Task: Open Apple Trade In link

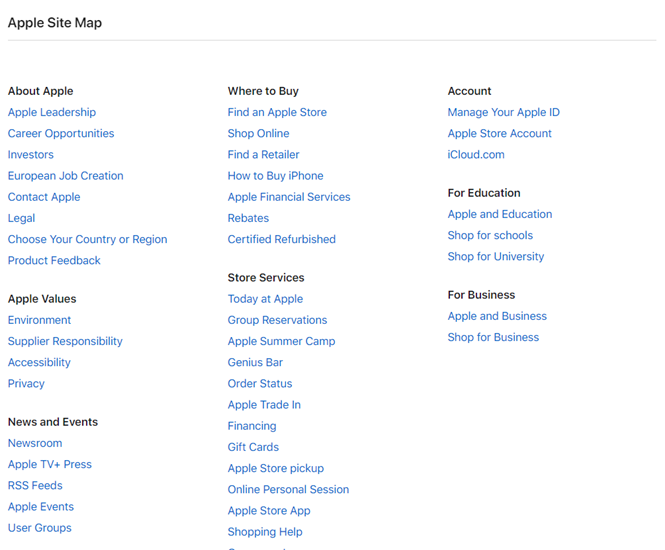Action: [264, 405]
